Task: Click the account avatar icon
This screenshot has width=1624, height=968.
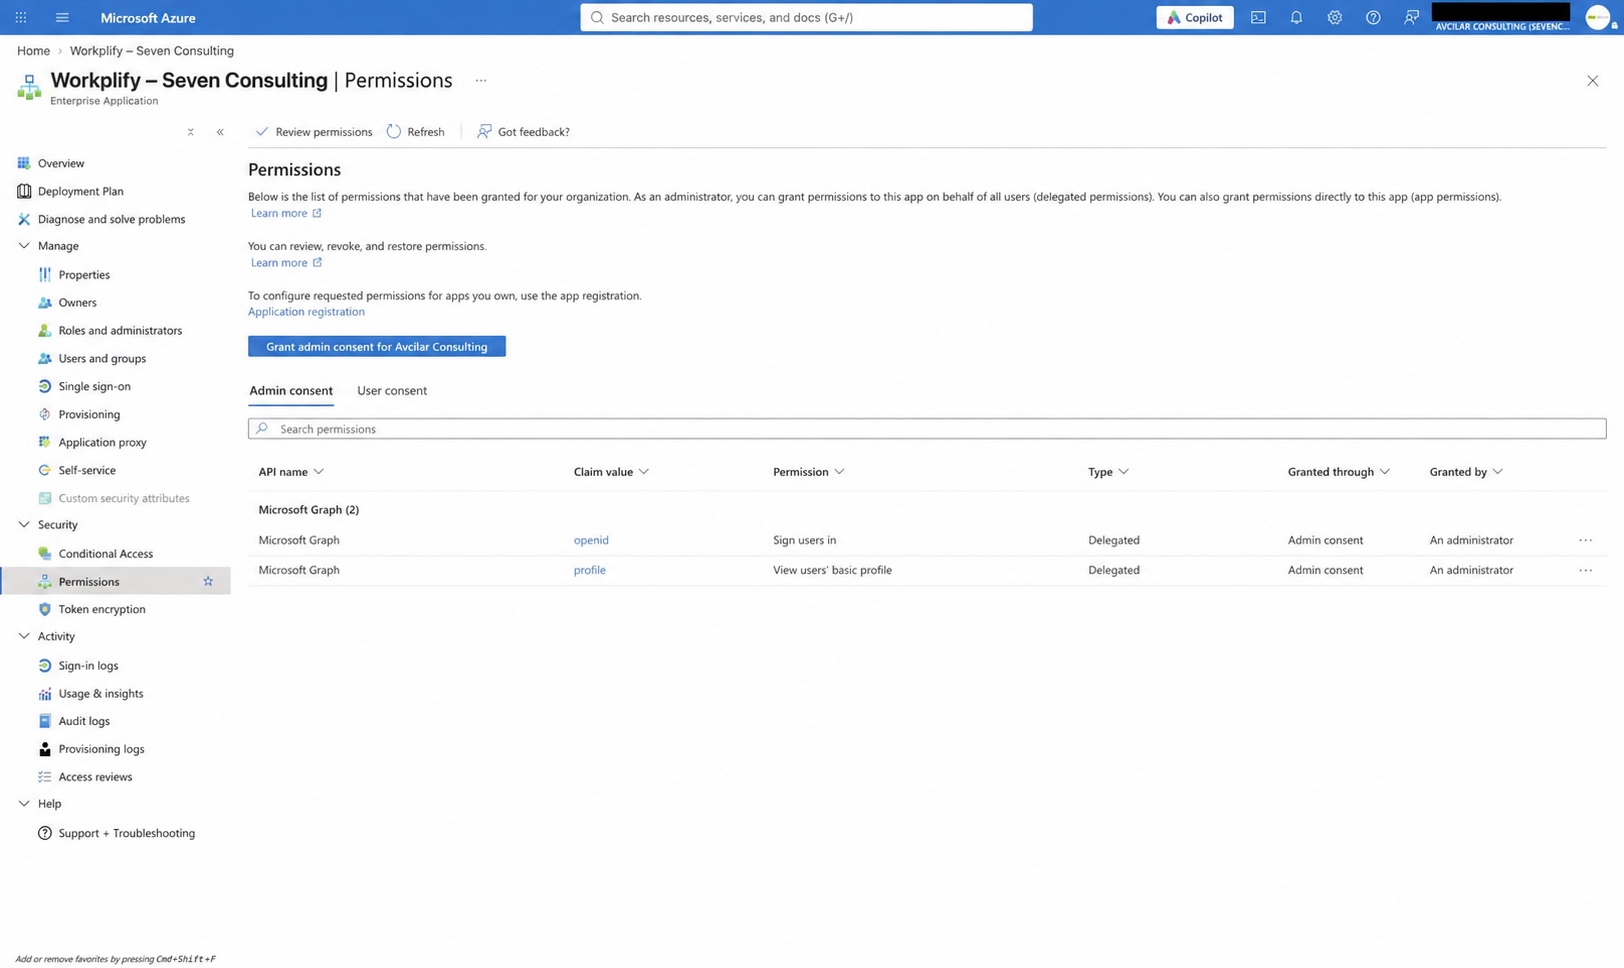Action: click(1599, 17)
